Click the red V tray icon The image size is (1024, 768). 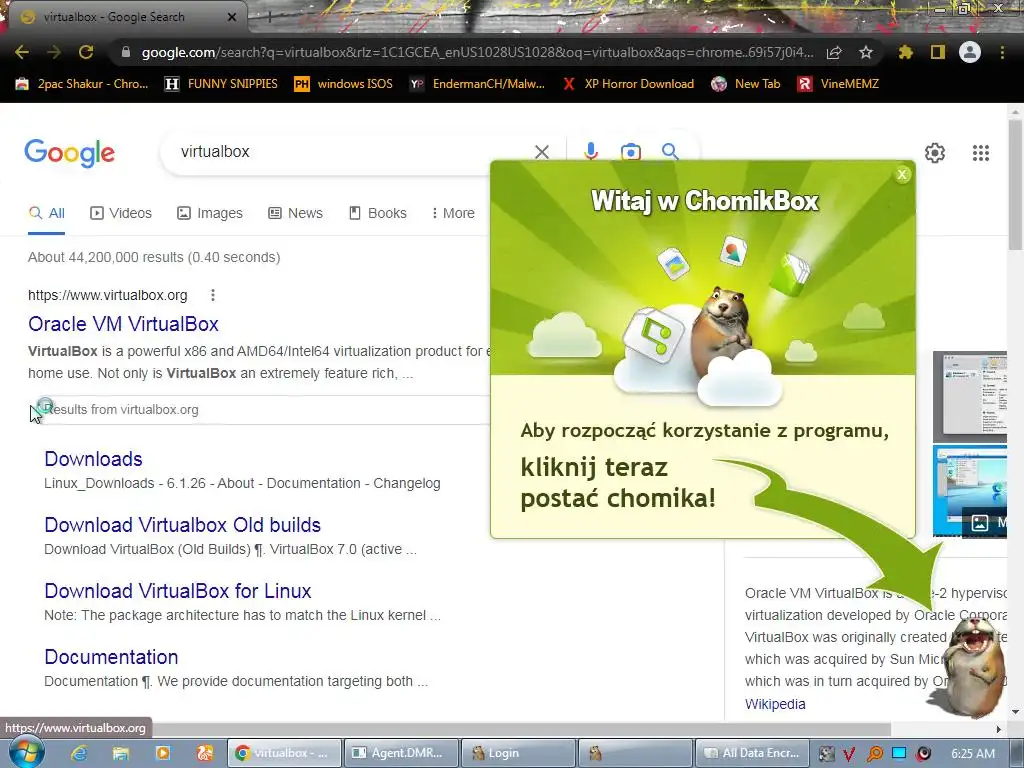849,754
